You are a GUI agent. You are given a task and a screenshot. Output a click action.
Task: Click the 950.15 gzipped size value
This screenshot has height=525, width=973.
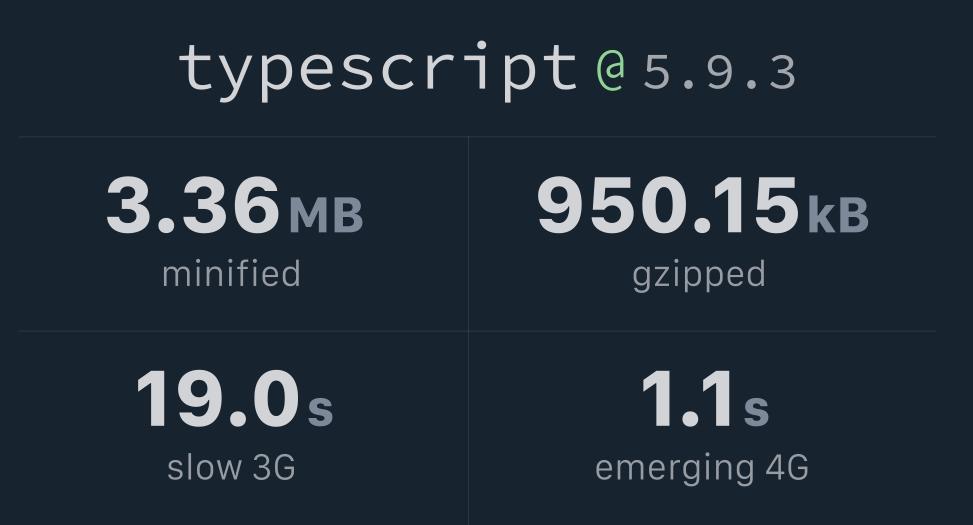pos(667,205)
